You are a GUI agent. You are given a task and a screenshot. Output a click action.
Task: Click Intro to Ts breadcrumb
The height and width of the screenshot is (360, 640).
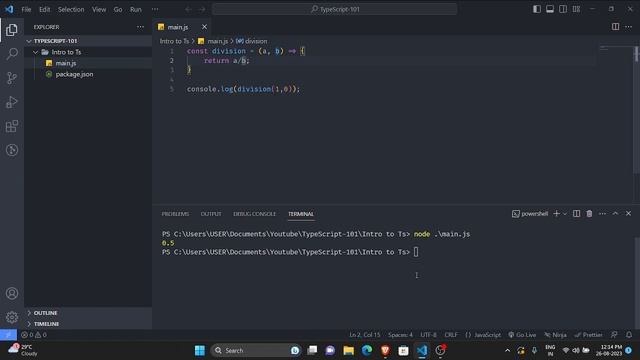(x=174, y=41)
